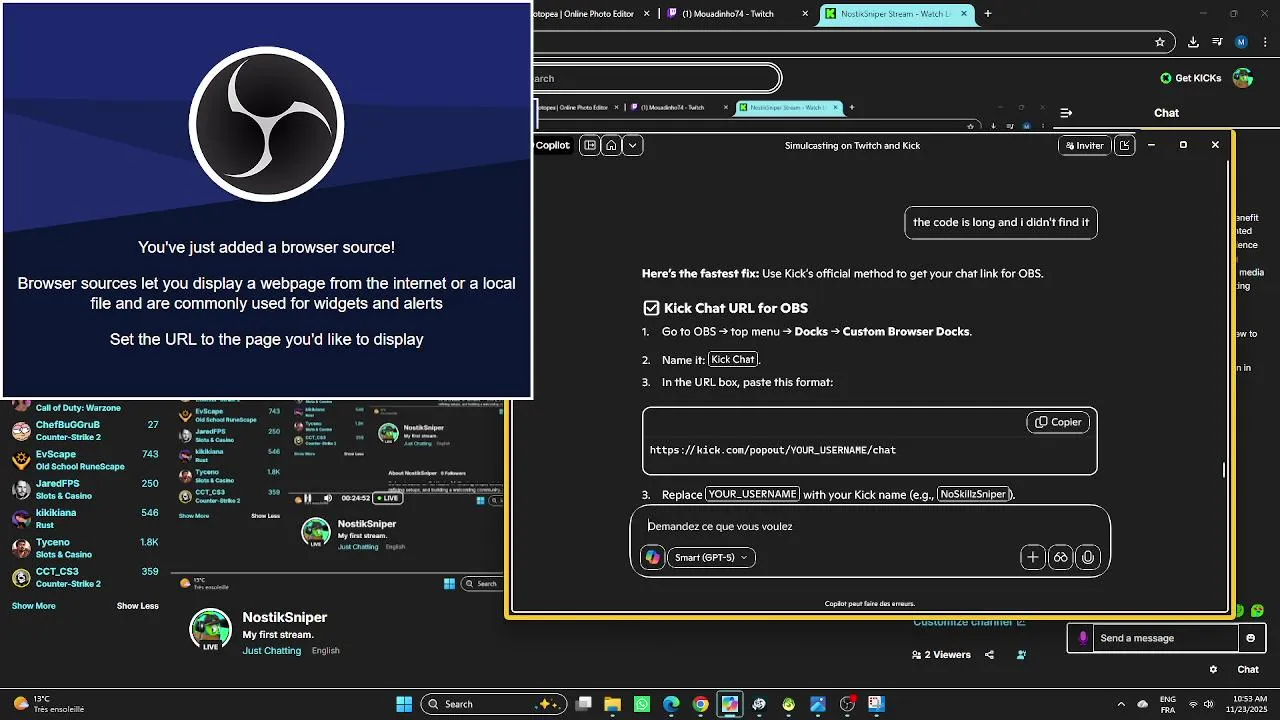Click the Copilot logo button in prompt box

click(x=653, y=557)
